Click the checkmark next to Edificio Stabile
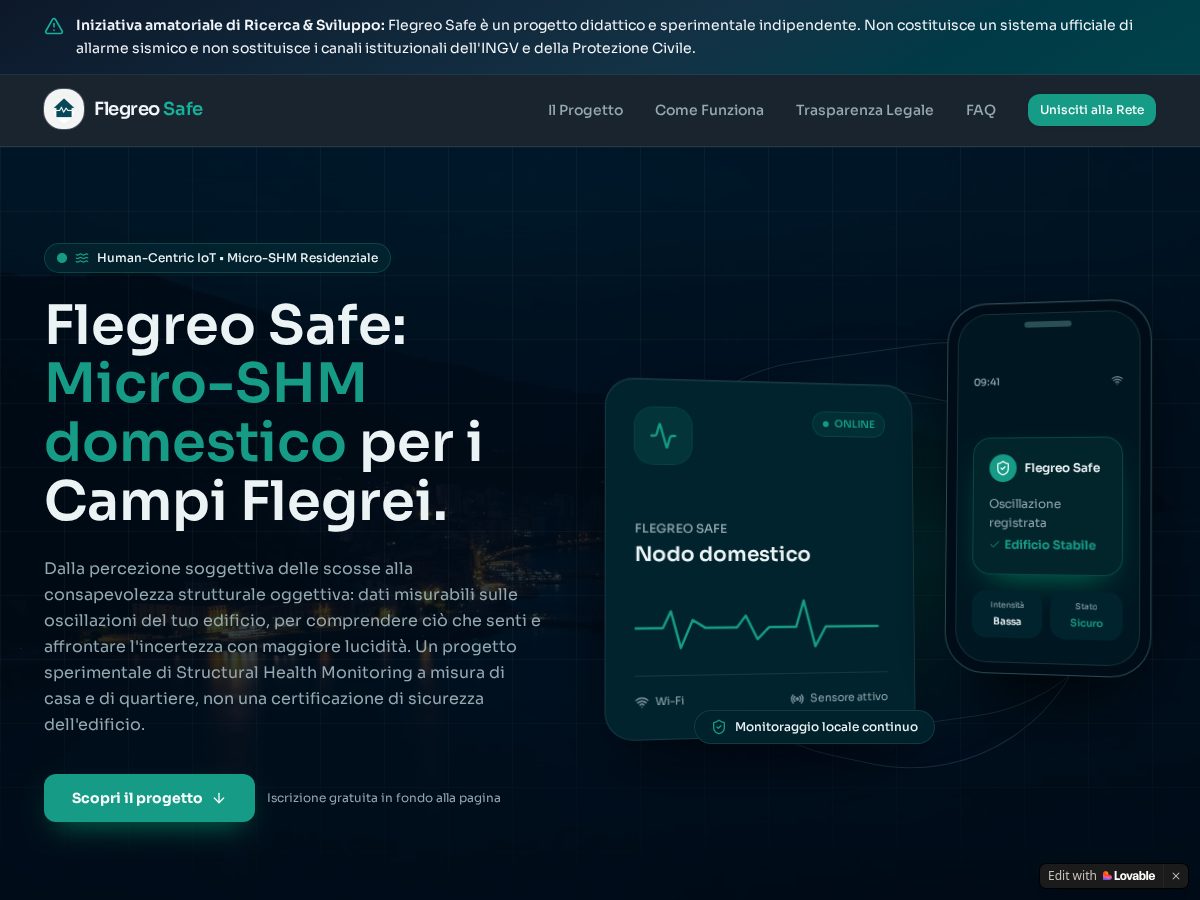The image size is (1200, 900). pyautogui.click(x=994, y=545)
